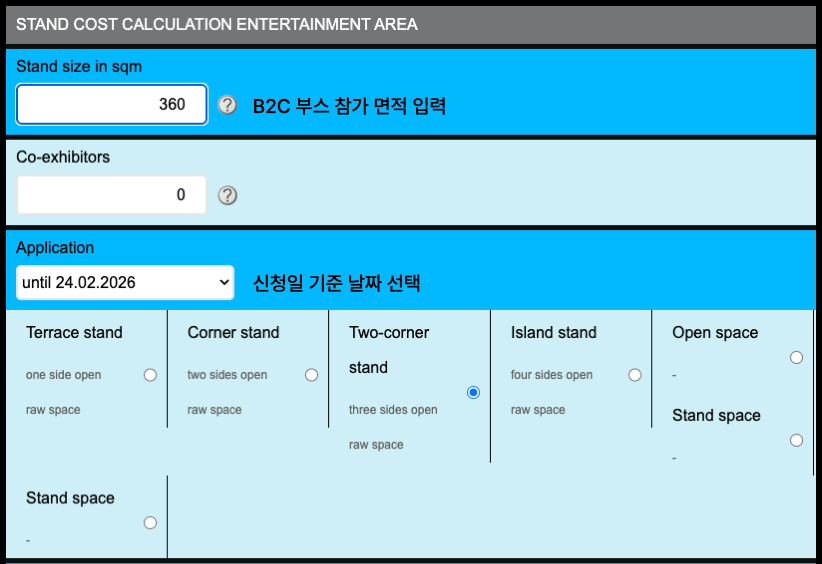Select the Open space radio button

[796, 357]
